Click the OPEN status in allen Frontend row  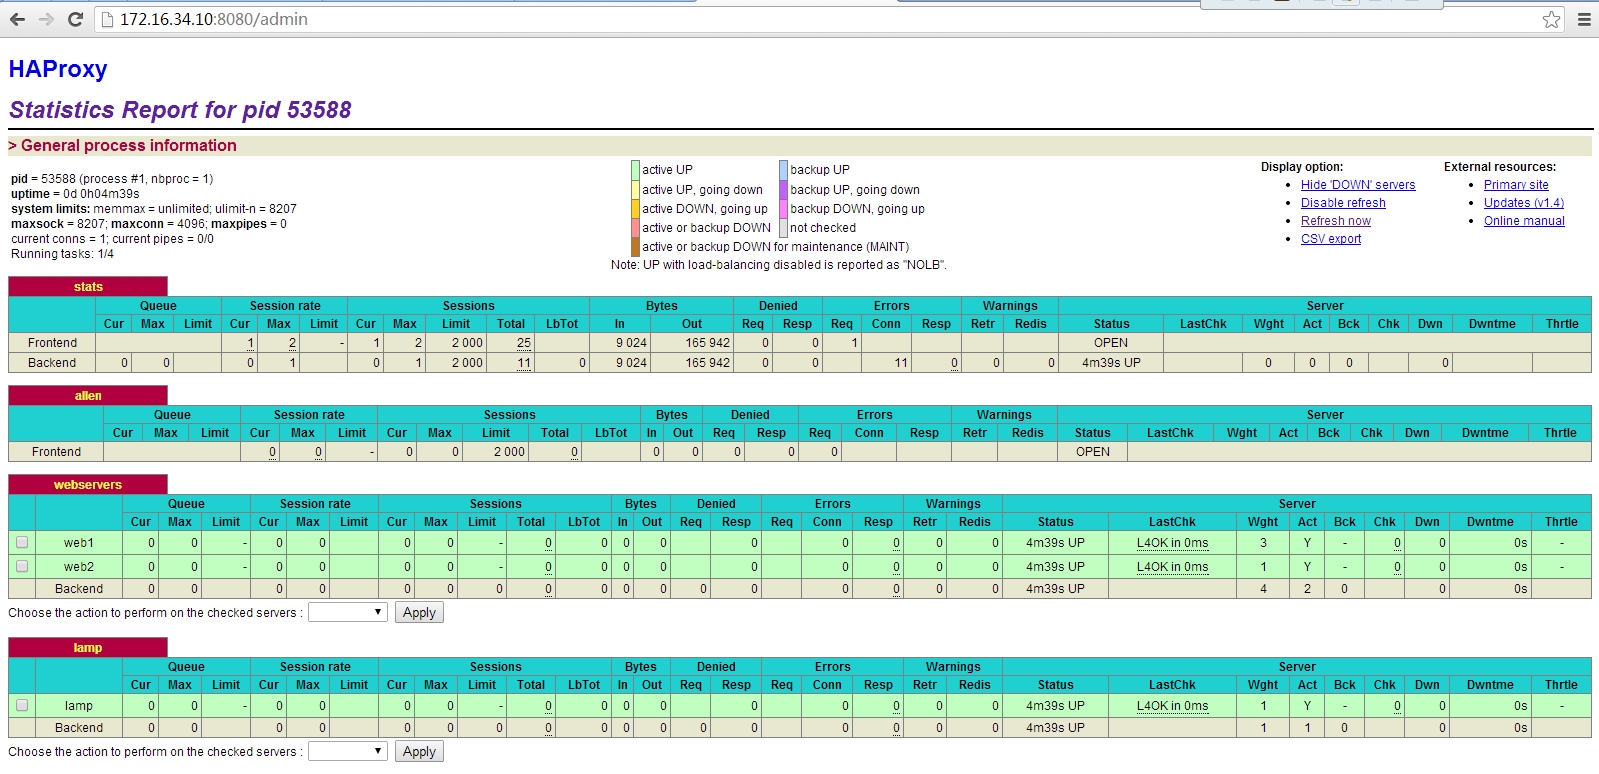tap(1093, 452)
